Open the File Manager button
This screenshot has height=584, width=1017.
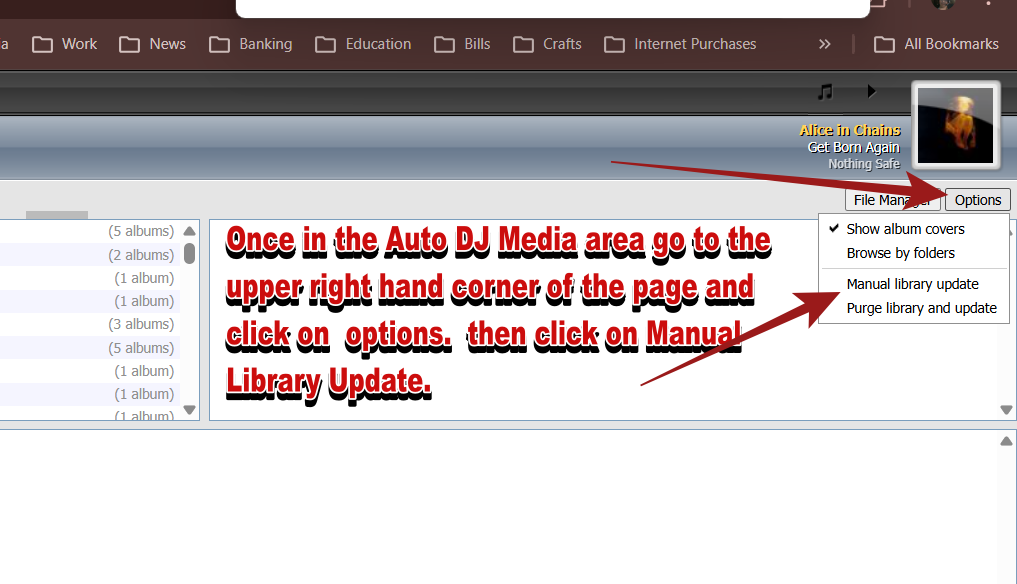(892, 200)
